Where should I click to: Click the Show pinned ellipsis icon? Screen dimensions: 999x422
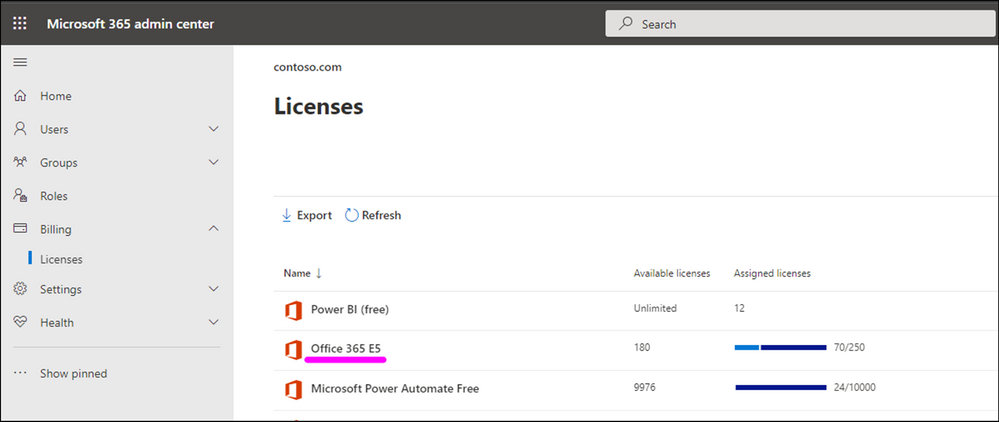[20, 374]
